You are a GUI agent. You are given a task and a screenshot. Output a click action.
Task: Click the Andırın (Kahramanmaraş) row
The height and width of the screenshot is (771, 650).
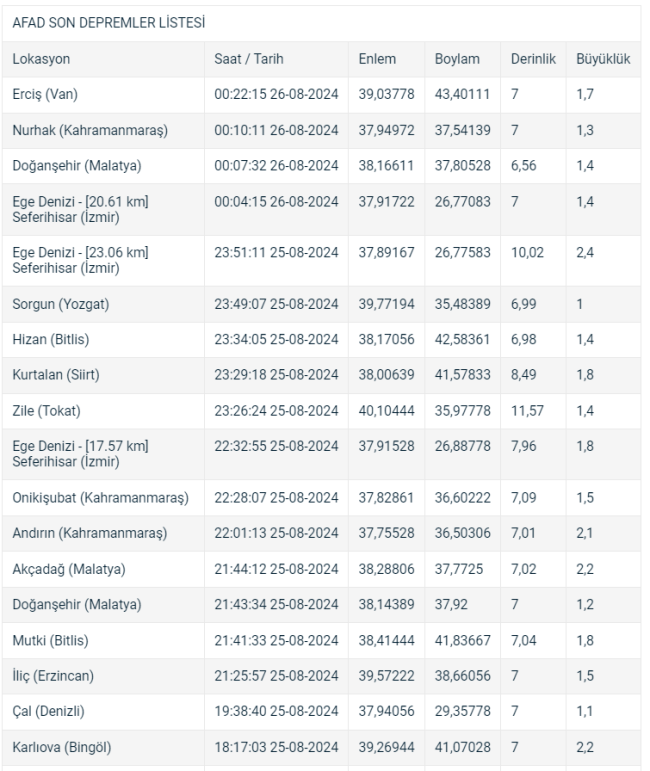click(x=322, y=534)
